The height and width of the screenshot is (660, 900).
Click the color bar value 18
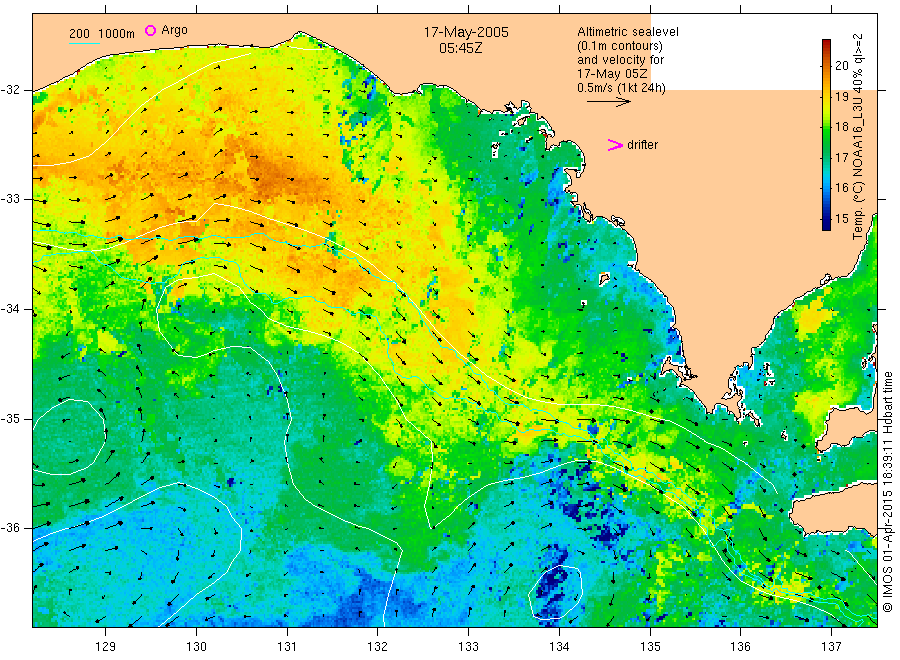(841, 127)
